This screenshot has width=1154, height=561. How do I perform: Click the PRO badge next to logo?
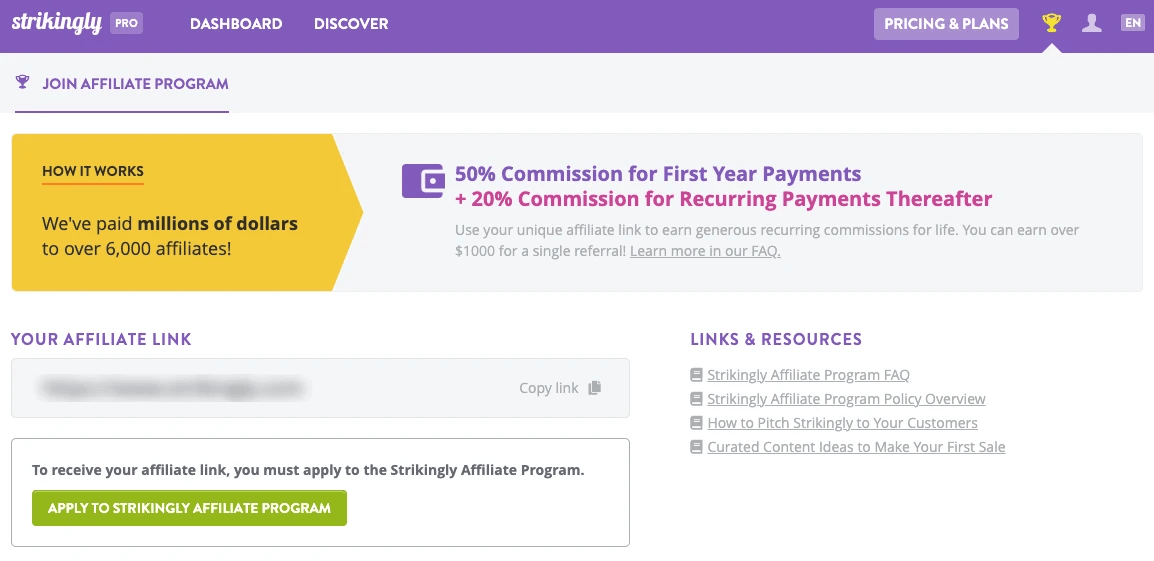(126, 23)
